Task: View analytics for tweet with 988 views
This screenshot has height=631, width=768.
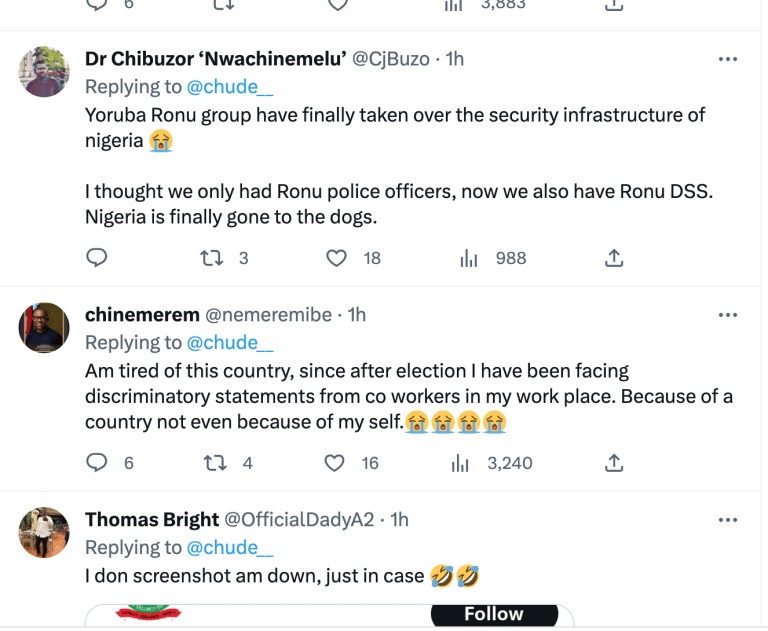Action: 468,258
